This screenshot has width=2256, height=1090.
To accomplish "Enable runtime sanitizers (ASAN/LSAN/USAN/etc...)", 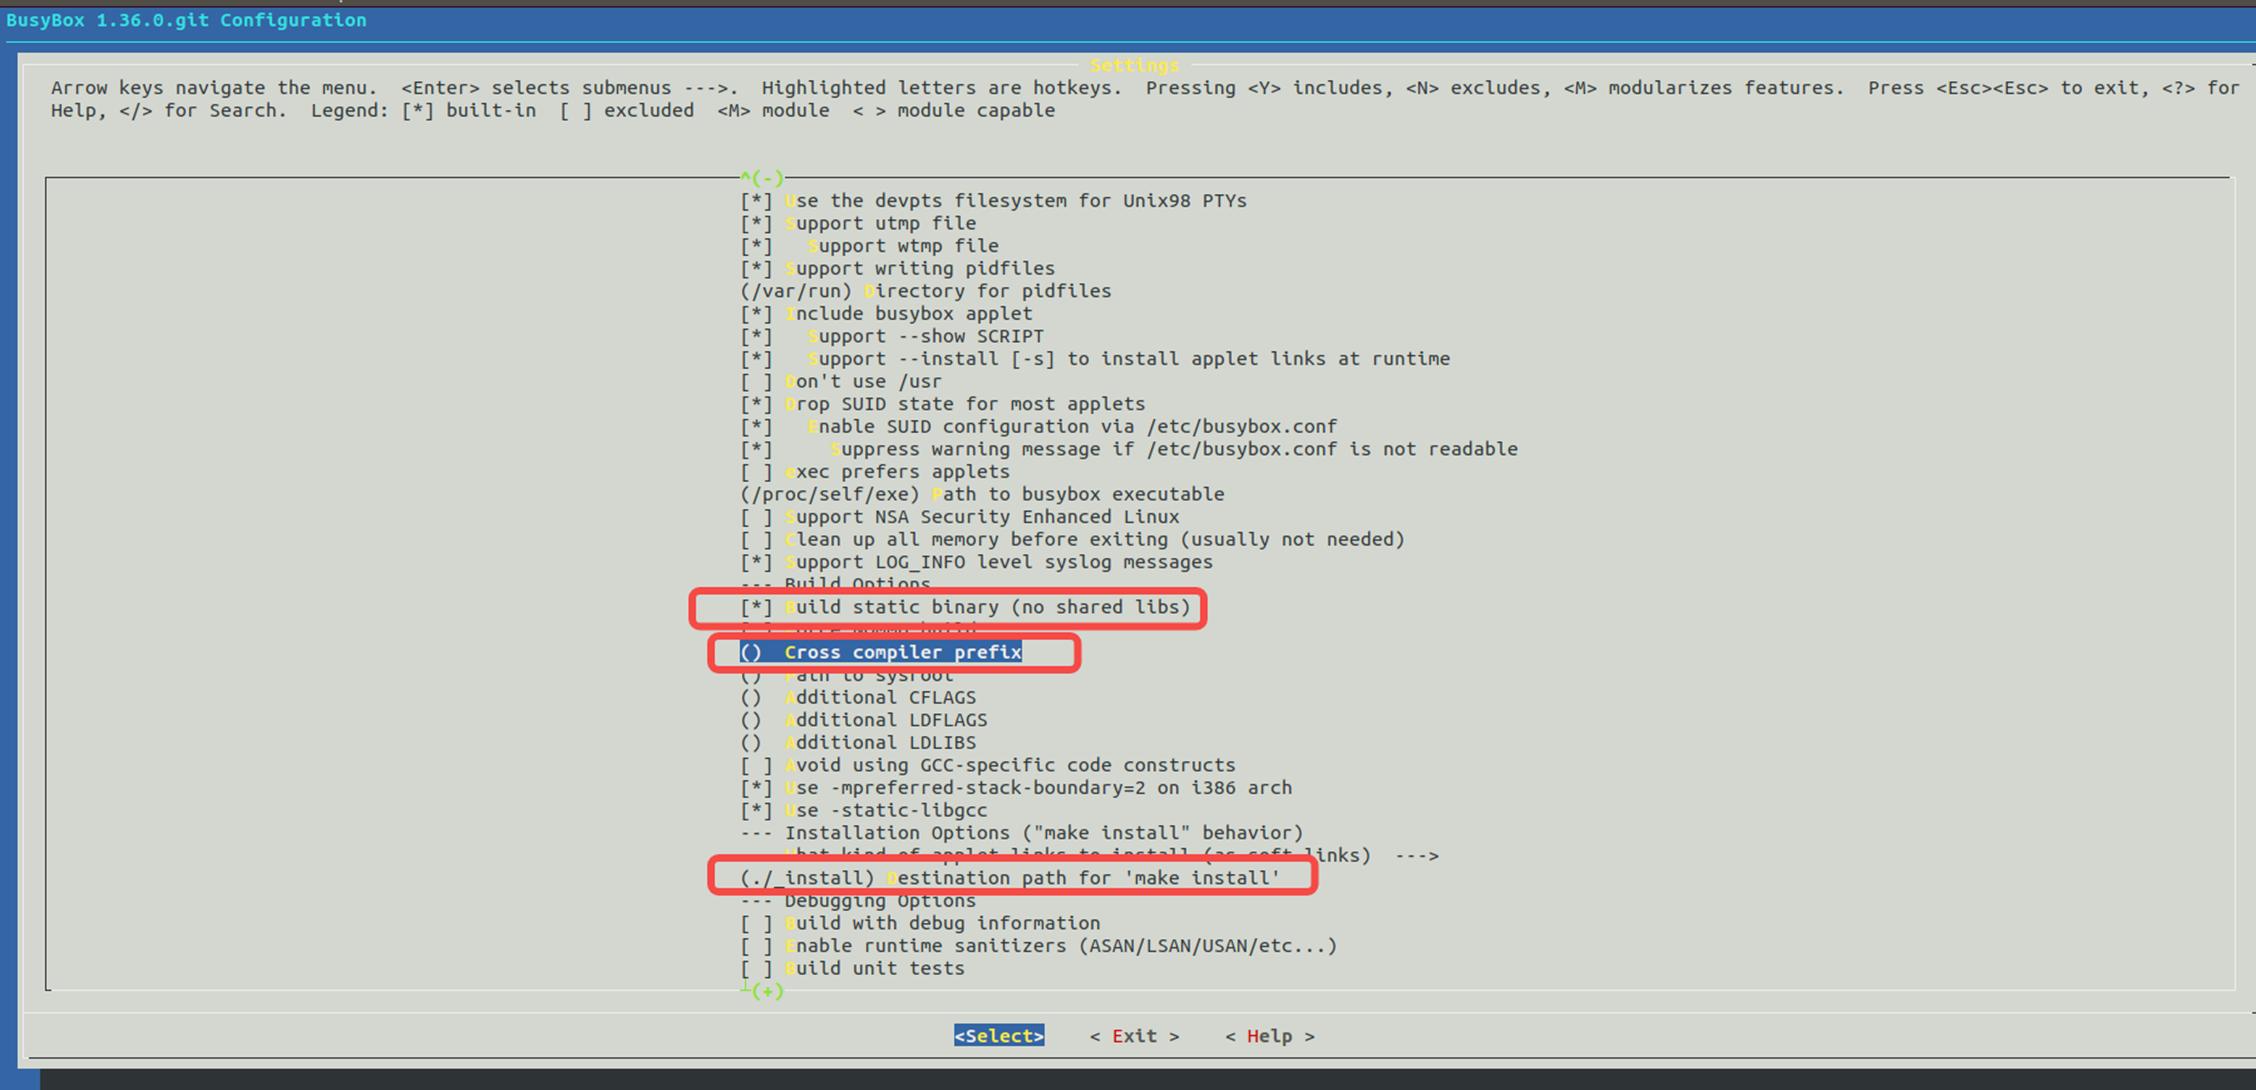I will [1038, 946].
